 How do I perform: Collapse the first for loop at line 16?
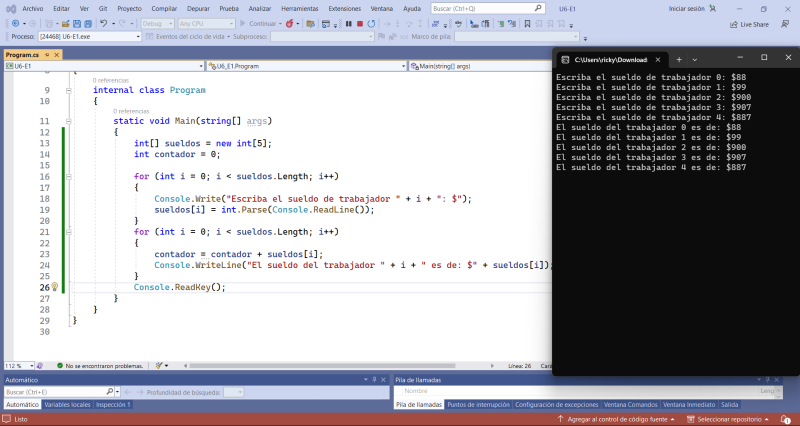[x=68, y=176]
